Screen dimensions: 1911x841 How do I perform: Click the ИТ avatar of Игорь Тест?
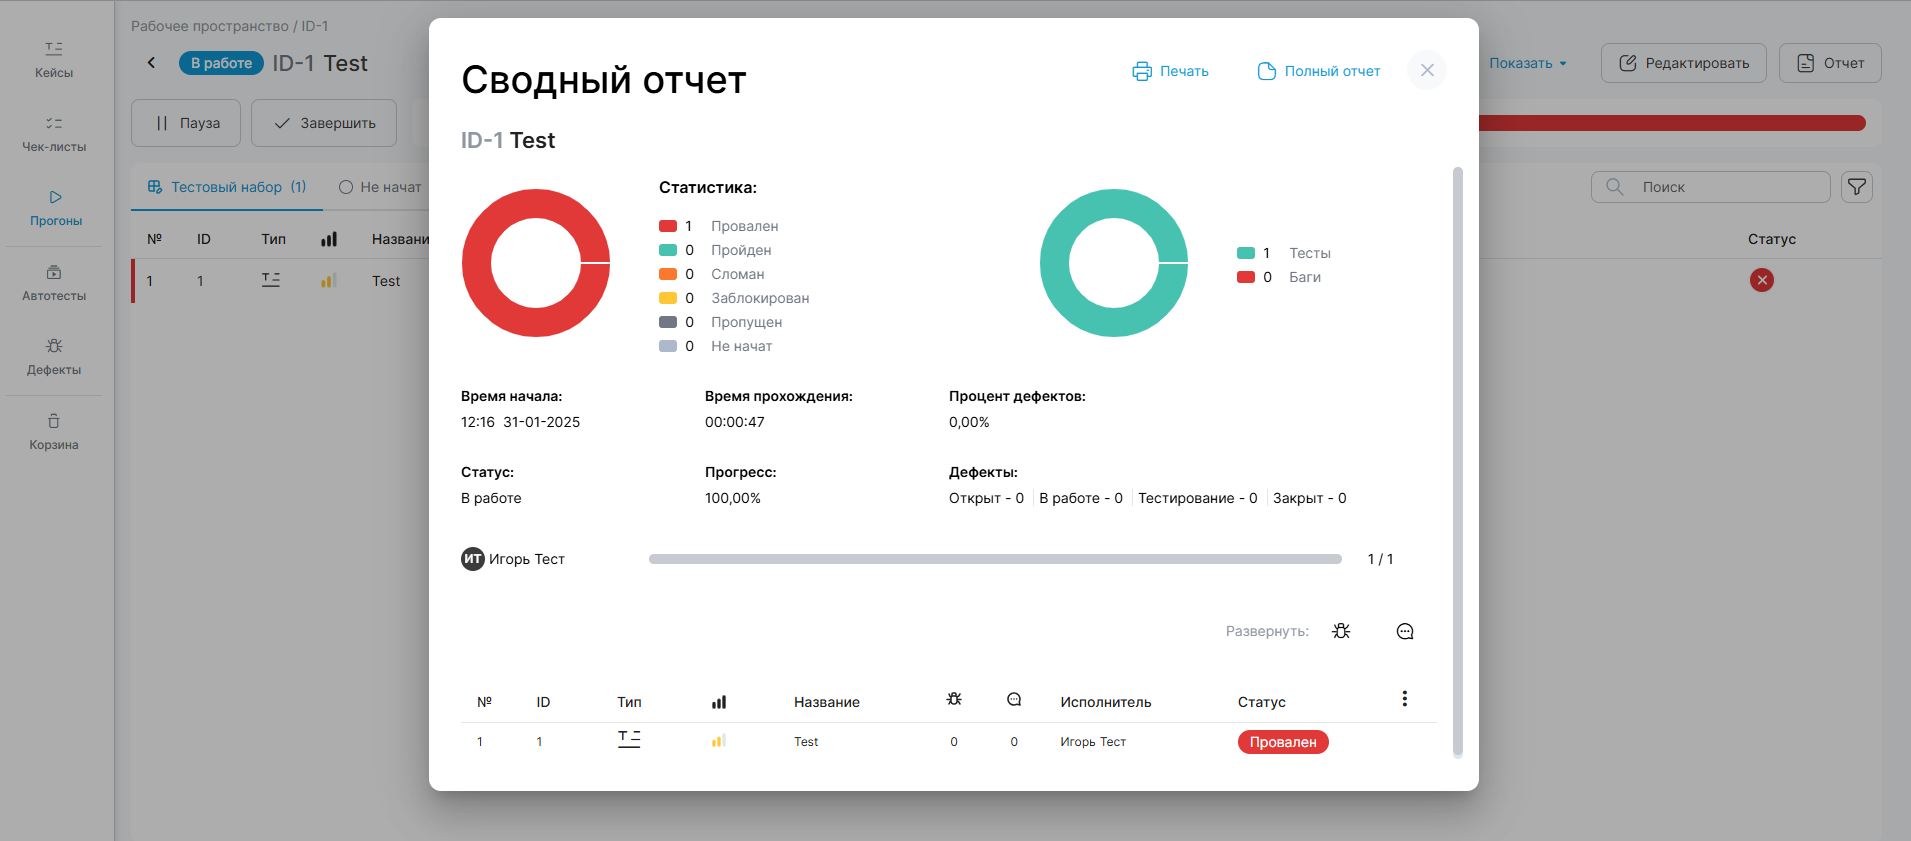coord(473,559)
